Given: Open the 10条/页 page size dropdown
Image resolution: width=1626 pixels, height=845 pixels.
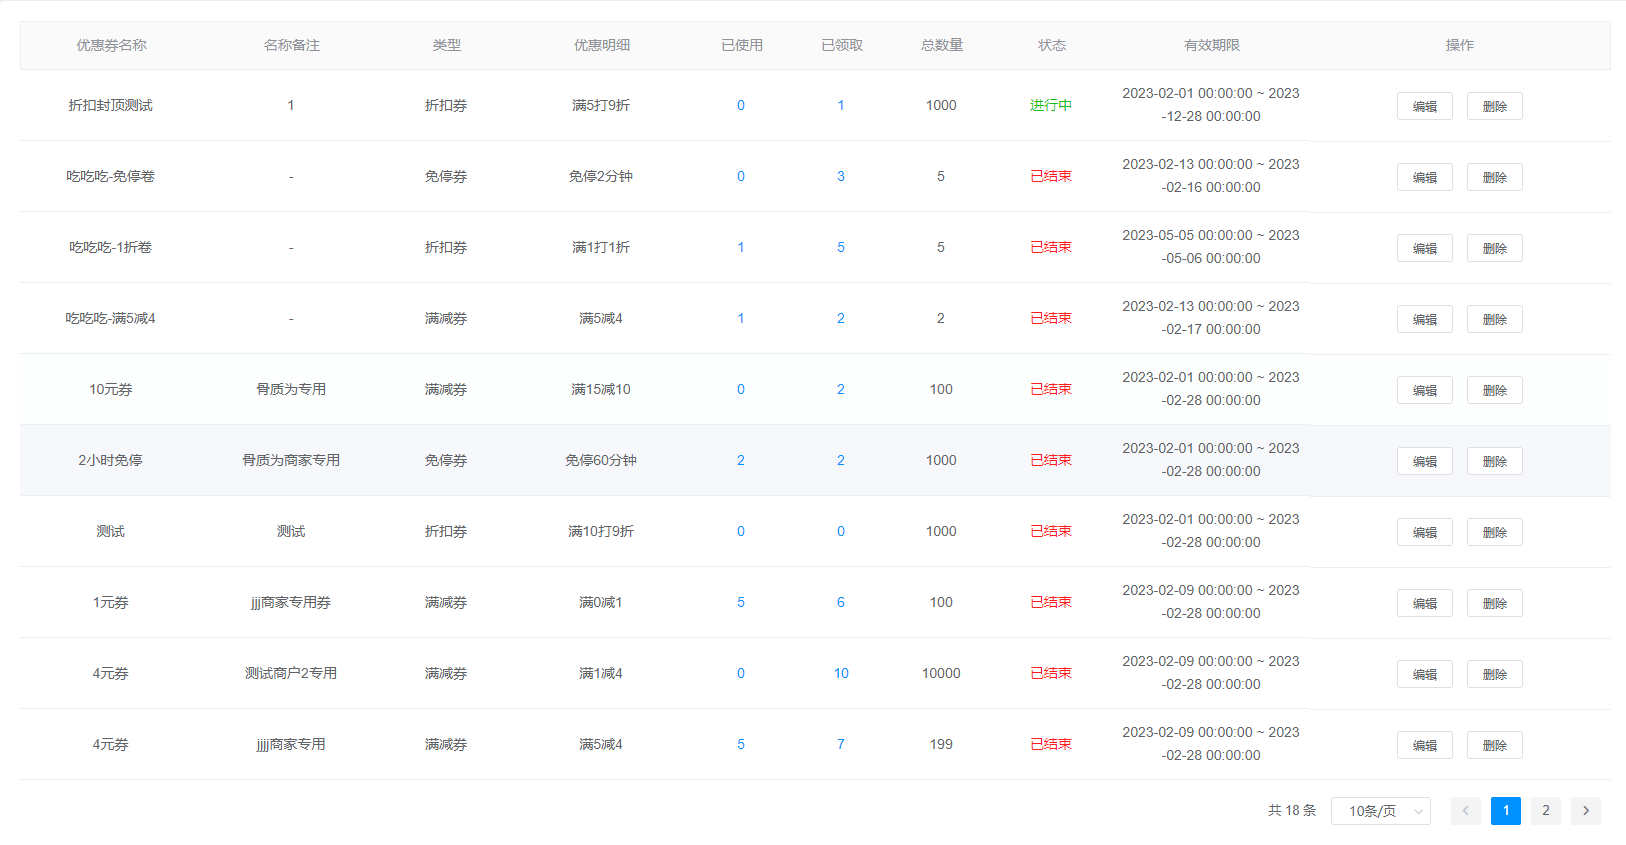Looking at the screenshot, I should pos(1380,811).
